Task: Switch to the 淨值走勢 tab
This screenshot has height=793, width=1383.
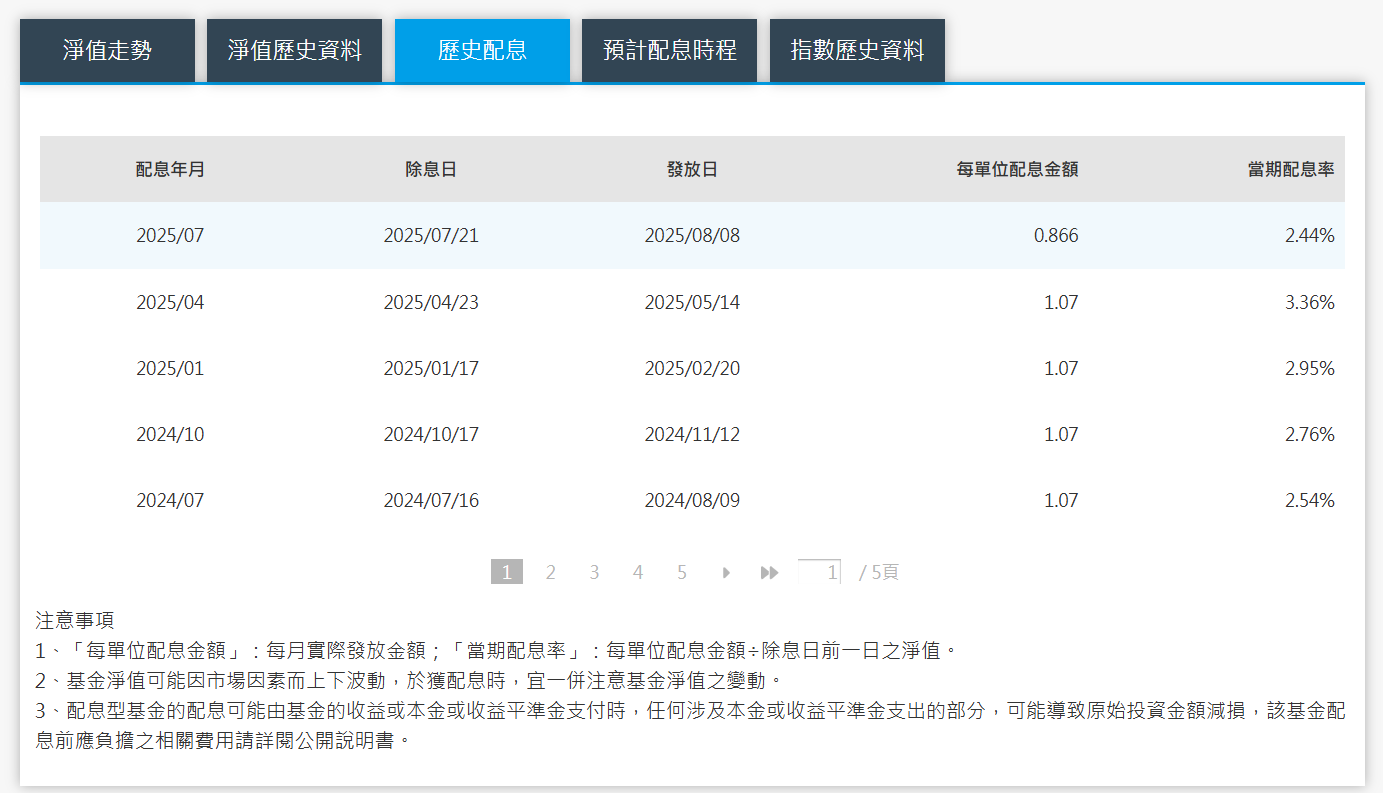Action: (x=107, y=49)
